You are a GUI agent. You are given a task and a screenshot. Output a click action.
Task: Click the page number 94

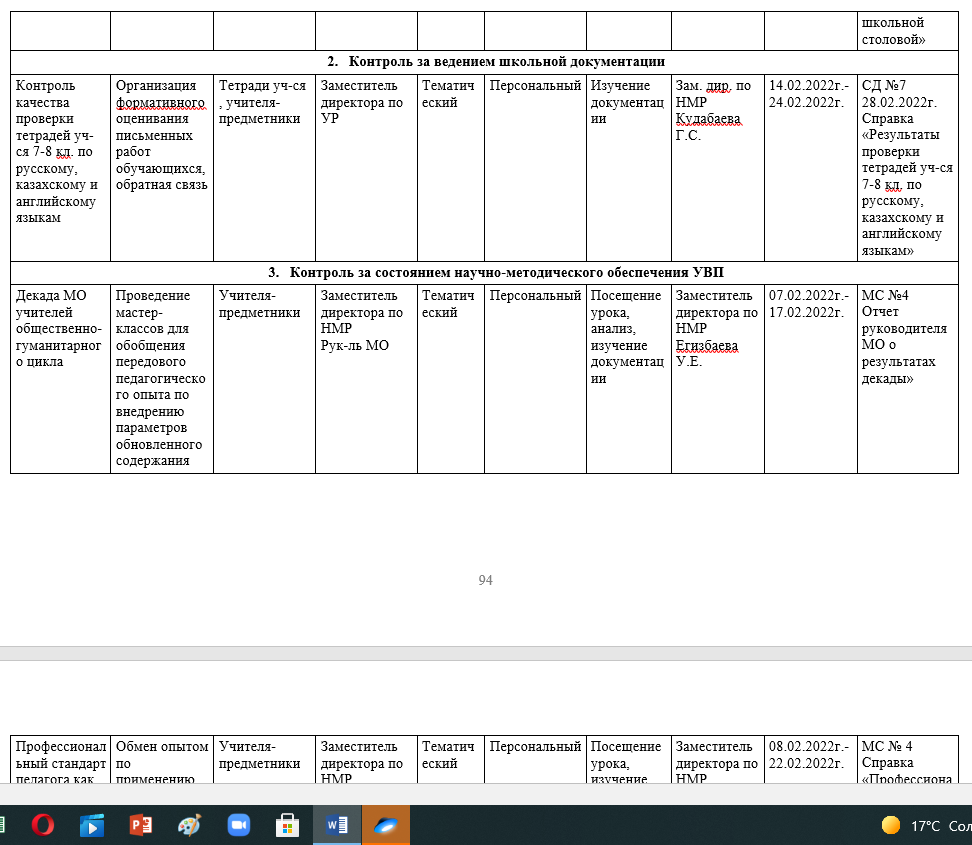pyautogui.click(x=485, y=580)
